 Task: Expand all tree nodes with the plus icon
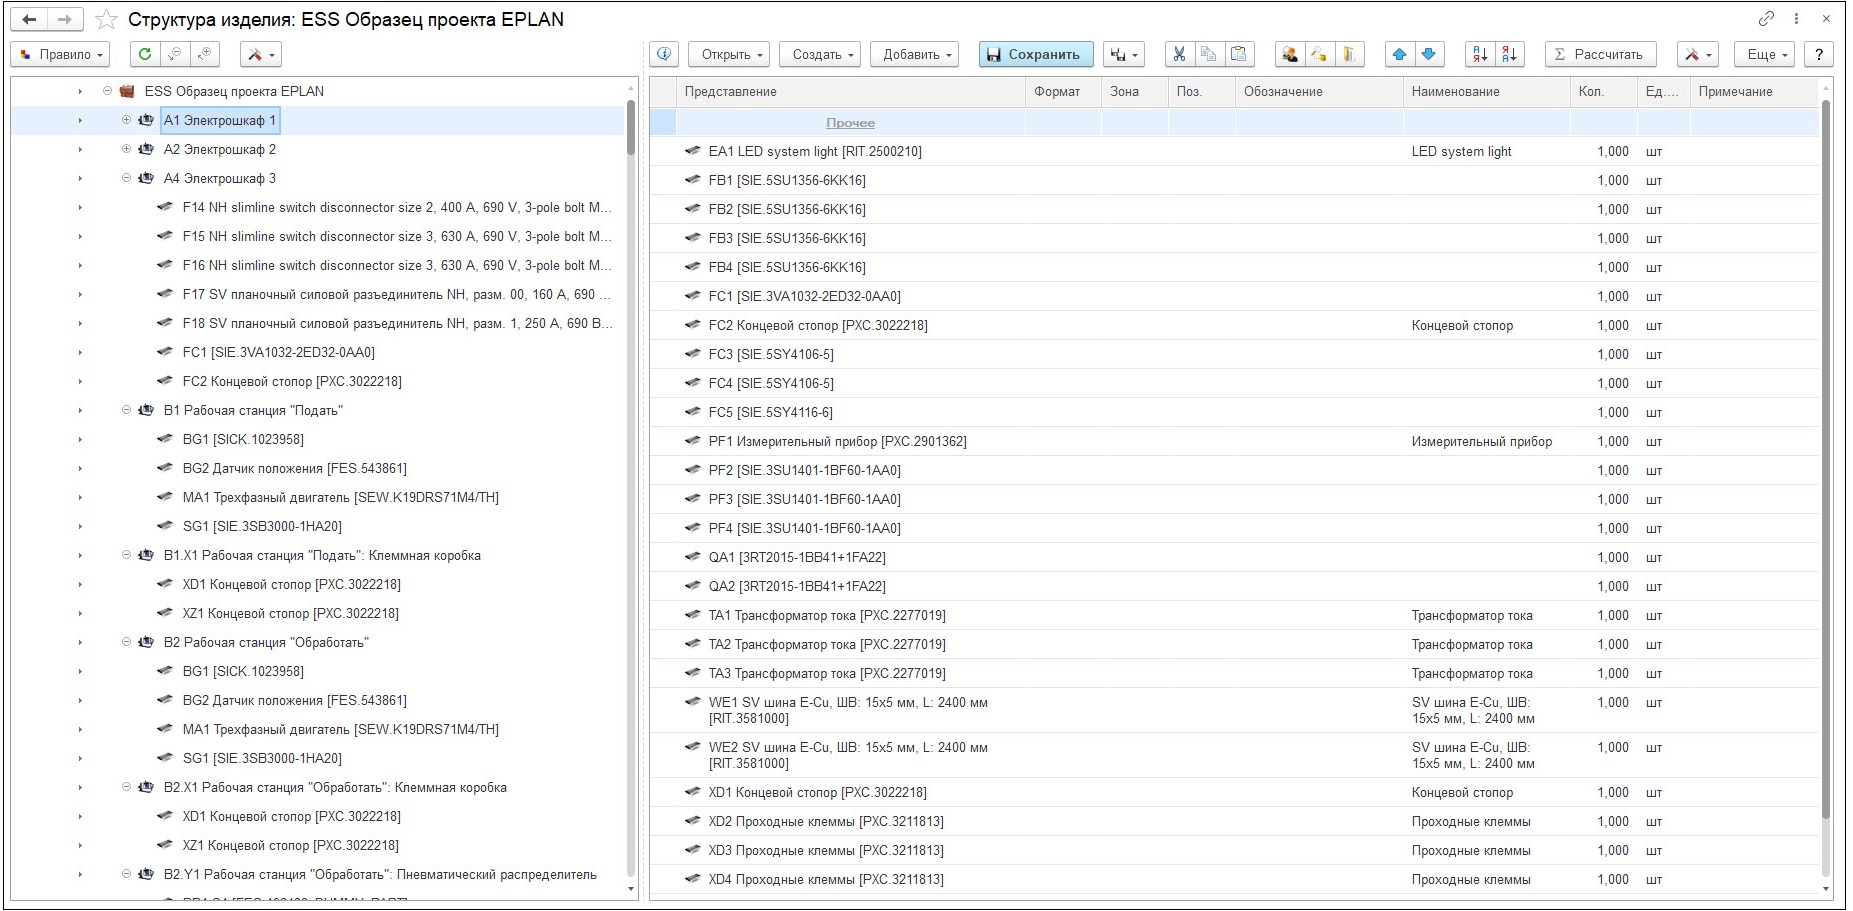[205, 54]
